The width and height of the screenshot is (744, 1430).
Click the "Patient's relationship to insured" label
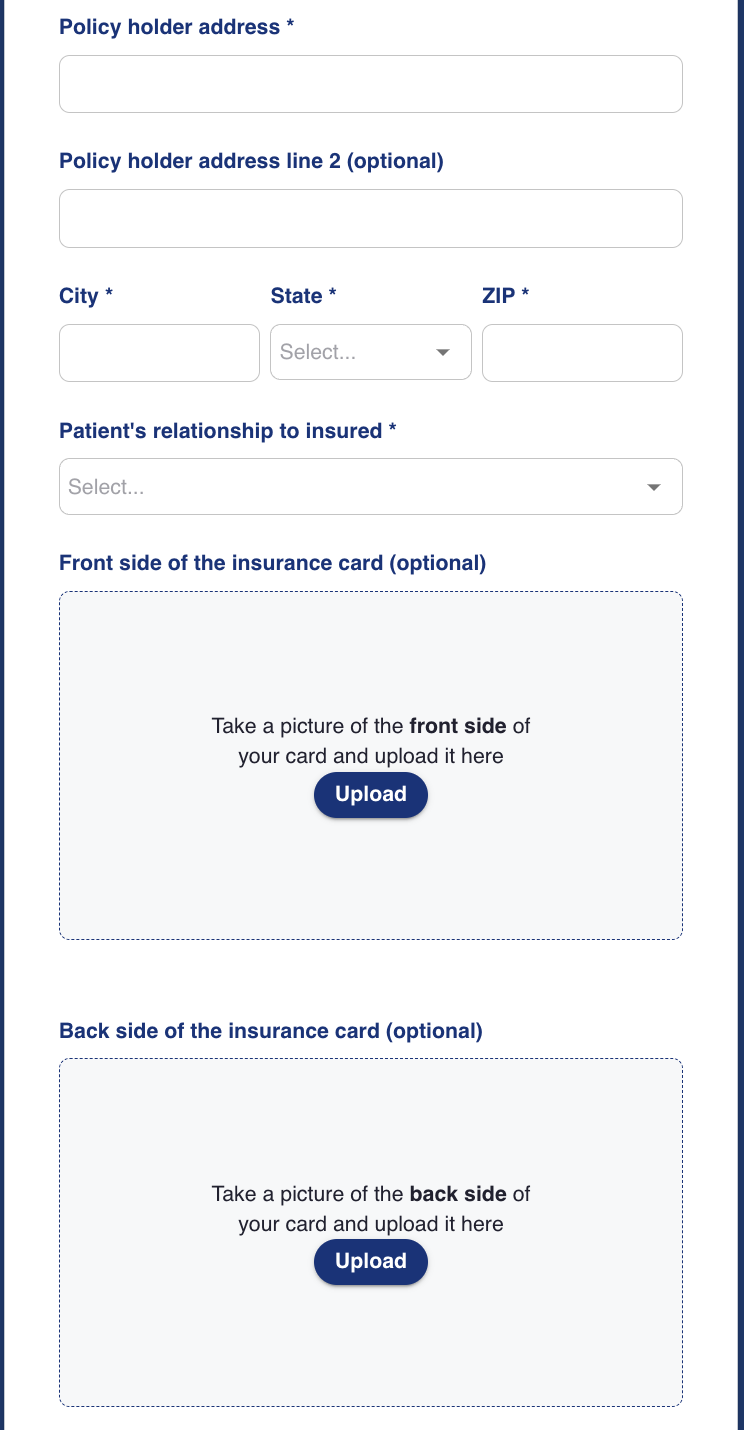coord(228,431)
